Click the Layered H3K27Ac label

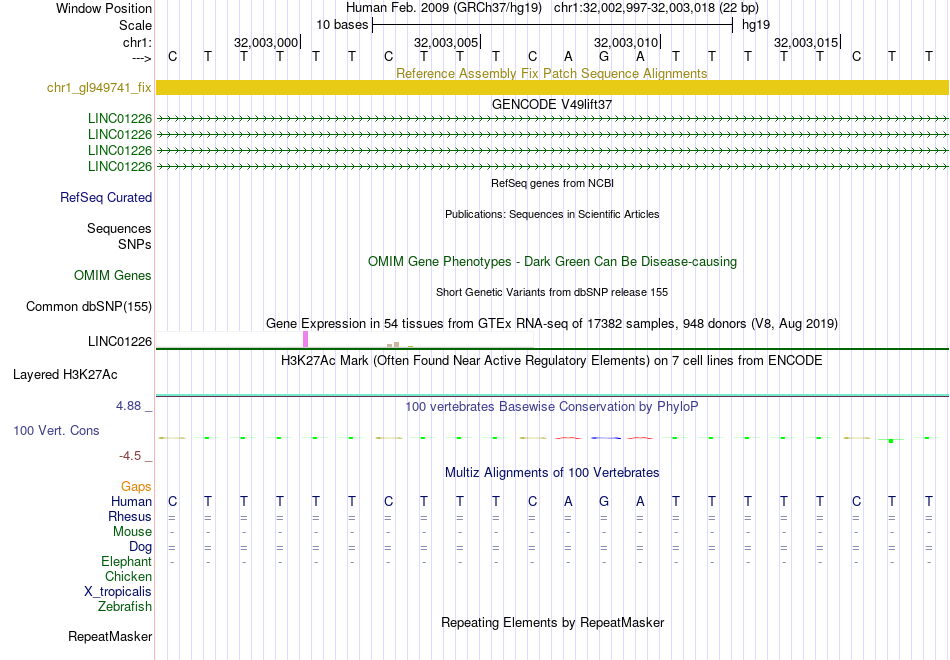coord(65,375)
